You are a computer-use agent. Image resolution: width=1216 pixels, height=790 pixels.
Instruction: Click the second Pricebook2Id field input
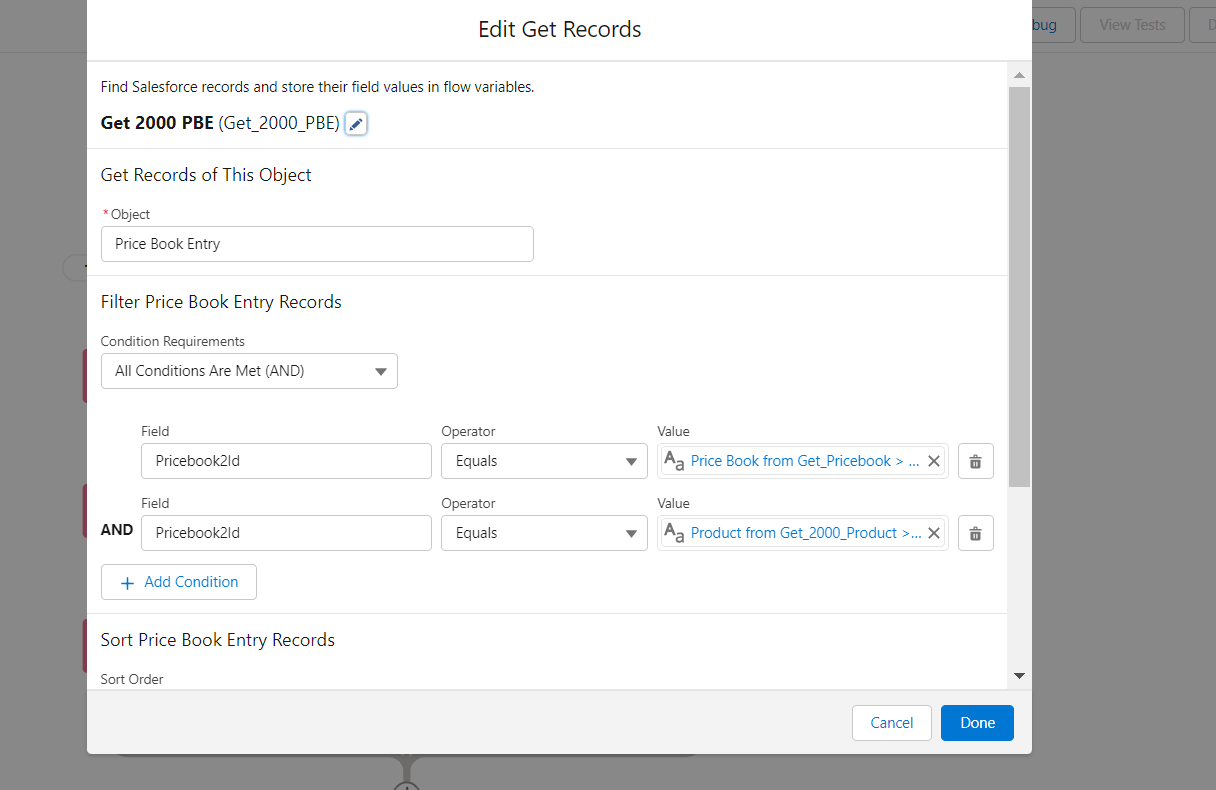tap(286, 533)
